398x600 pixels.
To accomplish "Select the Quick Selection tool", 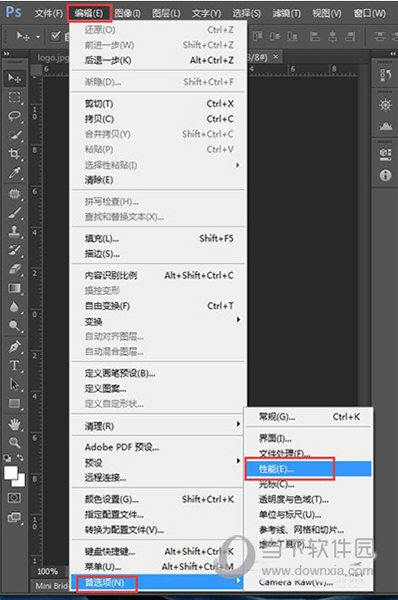I will [15, 135].
